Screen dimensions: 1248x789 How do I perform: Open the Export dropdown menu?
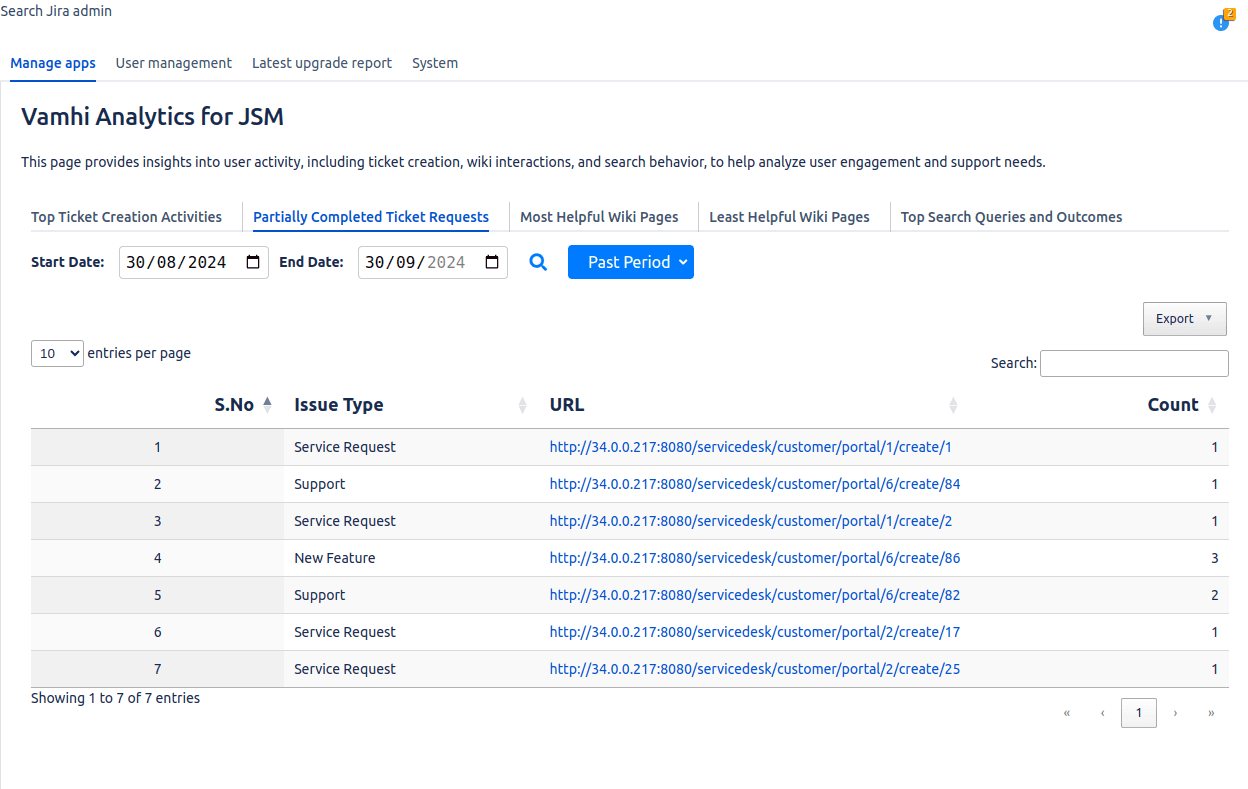coord(1184,319)
